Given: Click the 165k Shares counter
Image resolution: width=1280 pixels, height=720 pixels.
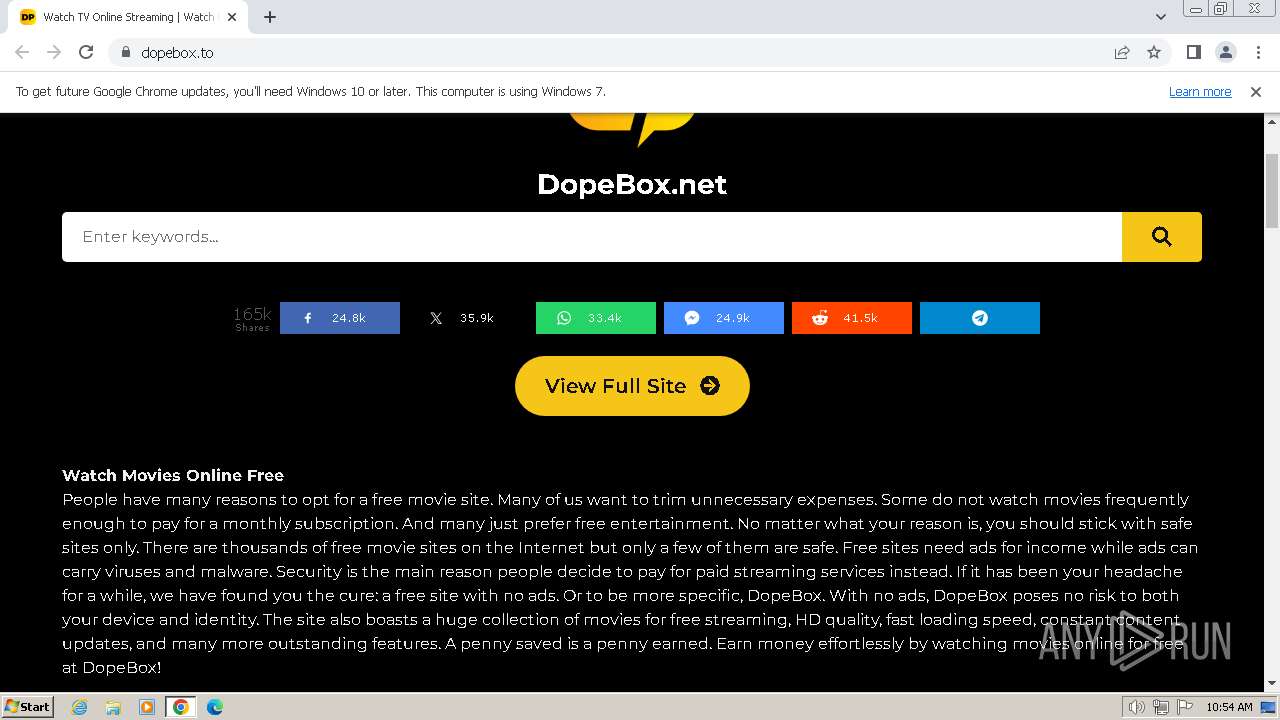Looking at the screenshot, I should (x=252, y=319).
